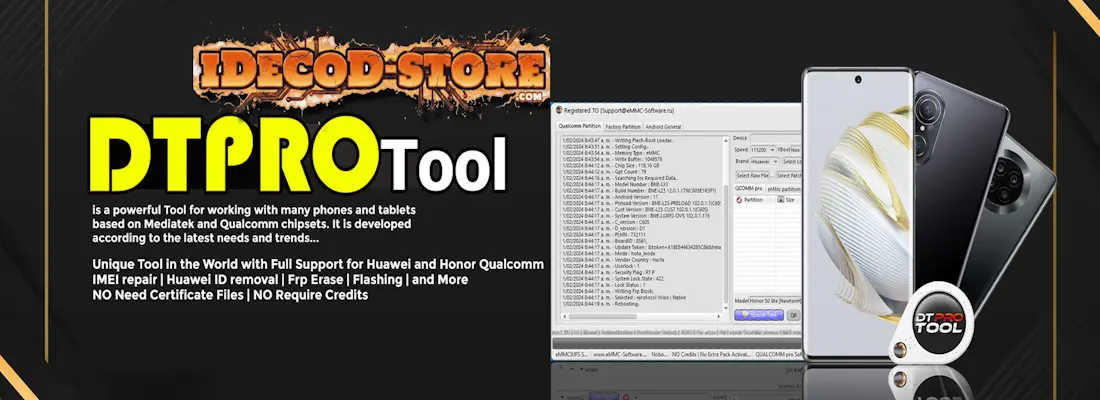The image size is (1100, 400).
Task: Open the Brand Huawei dropdown
Action: pos(765,161)
